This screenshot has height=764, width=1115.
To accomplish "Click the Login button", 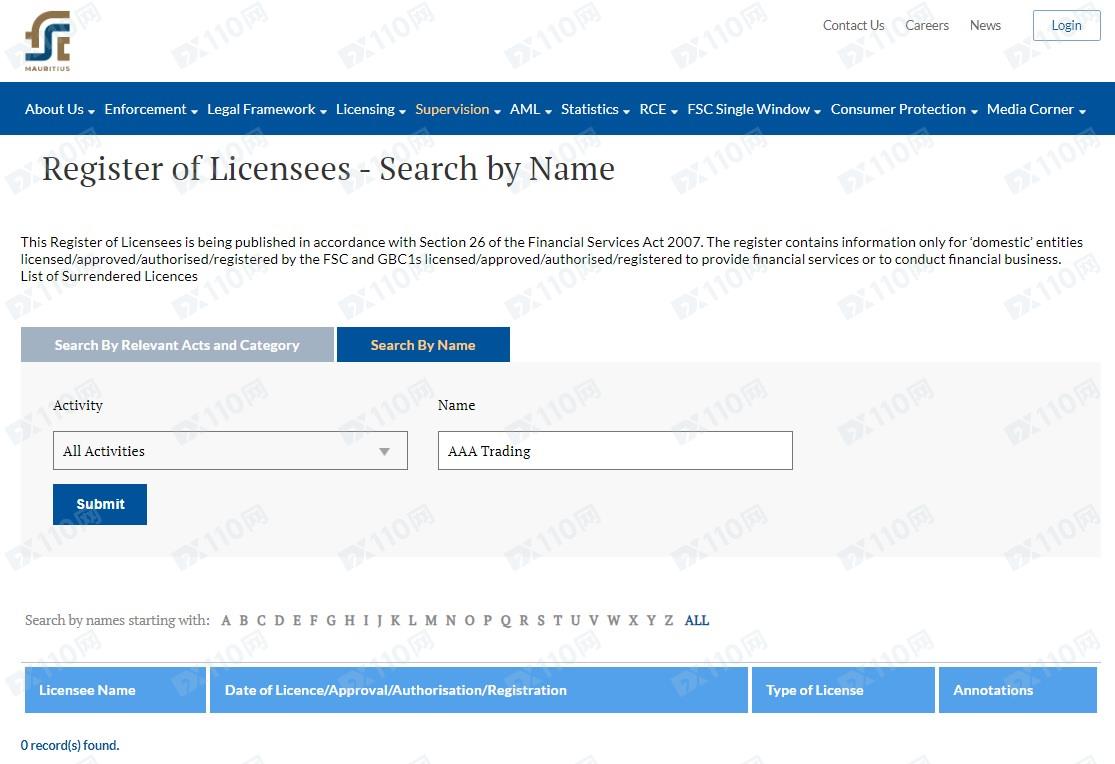I will tap(1066, 26).
